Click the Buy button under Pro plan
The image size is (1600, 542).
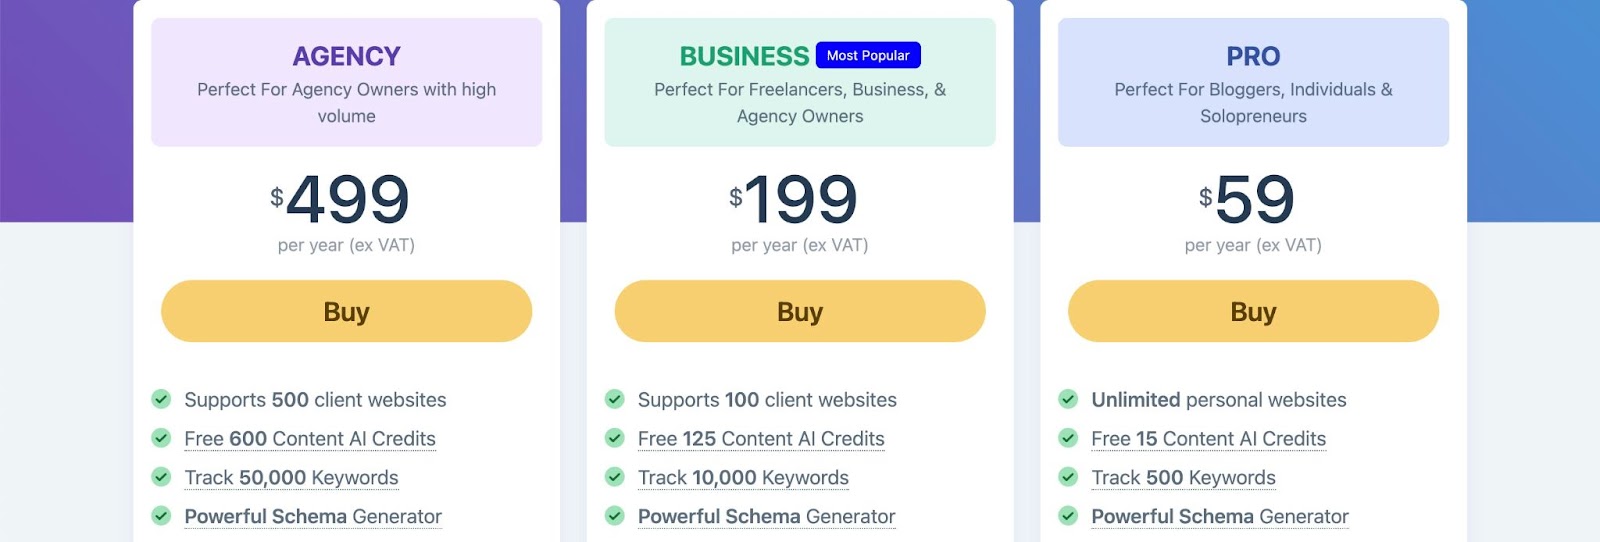[1253, 312]
